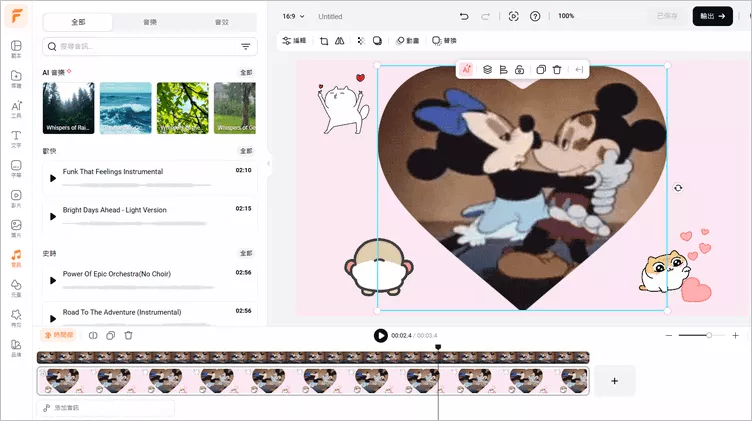
Task: Open the Align icon on floating toolbar
Action: (504, 70)
